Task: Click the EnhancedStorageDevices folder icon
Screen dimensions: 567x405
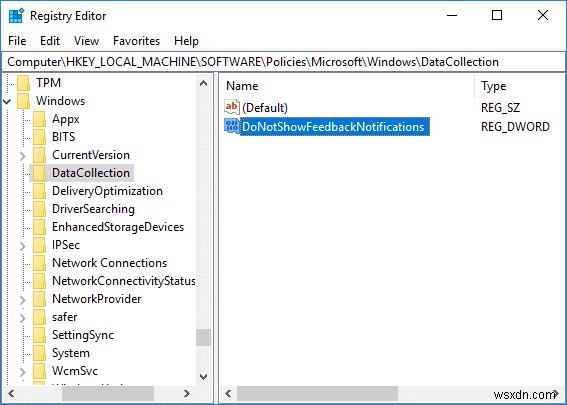Action: [39, 227]
